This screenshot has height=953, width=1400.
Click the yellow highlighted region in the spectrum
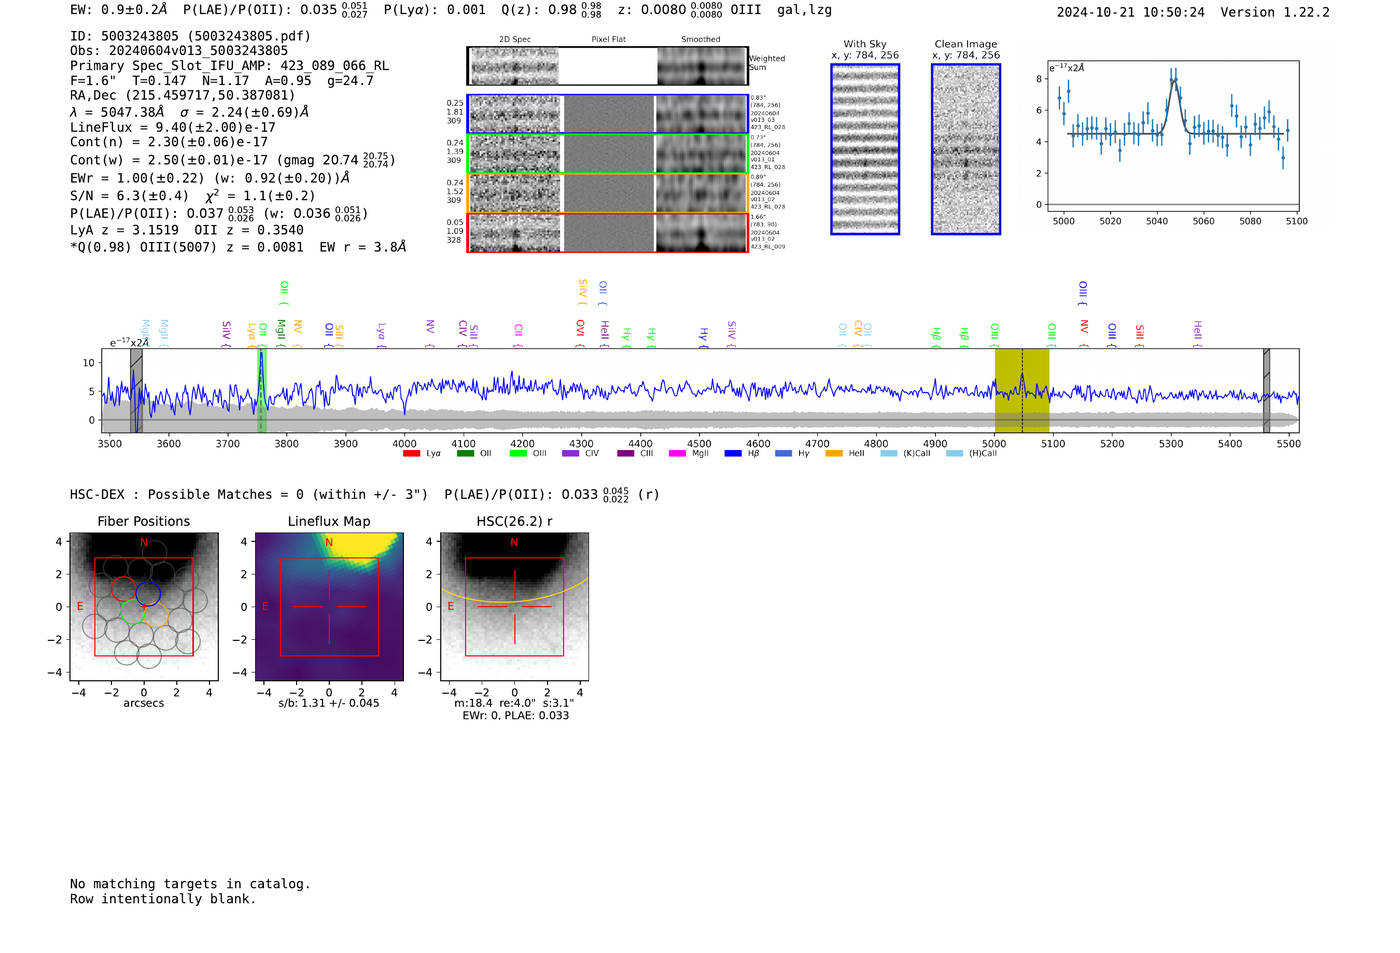[x=1022, y=390]
